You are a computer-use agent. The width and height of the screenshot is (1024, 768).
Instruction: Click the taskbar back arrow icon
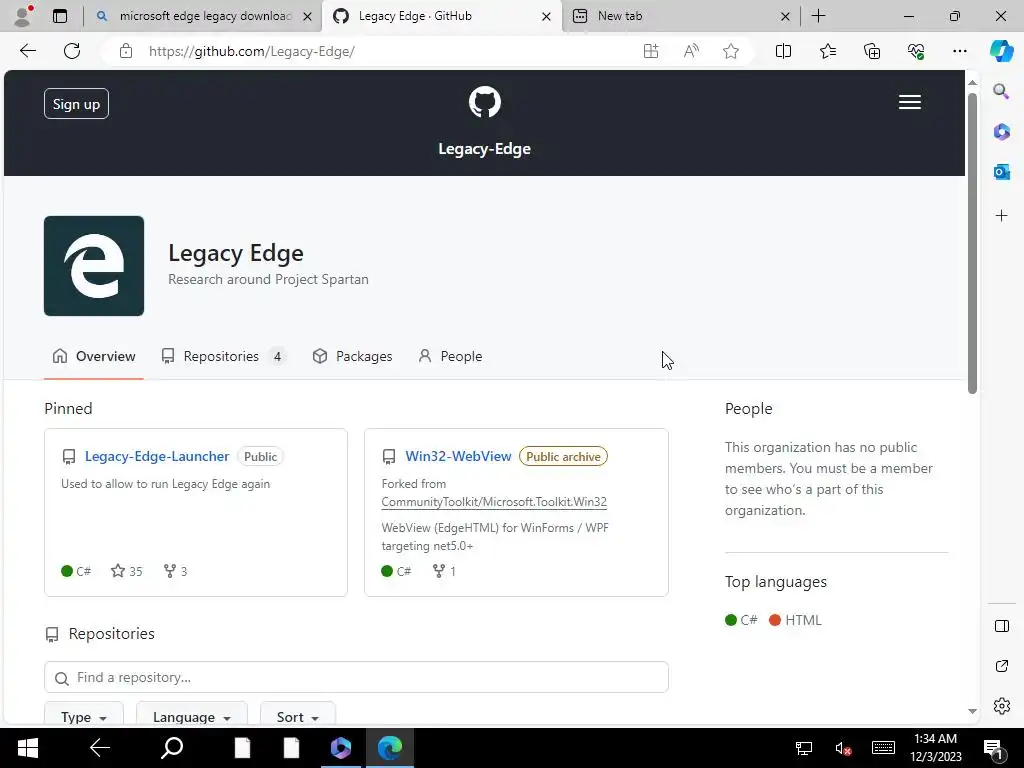(100, 748)
